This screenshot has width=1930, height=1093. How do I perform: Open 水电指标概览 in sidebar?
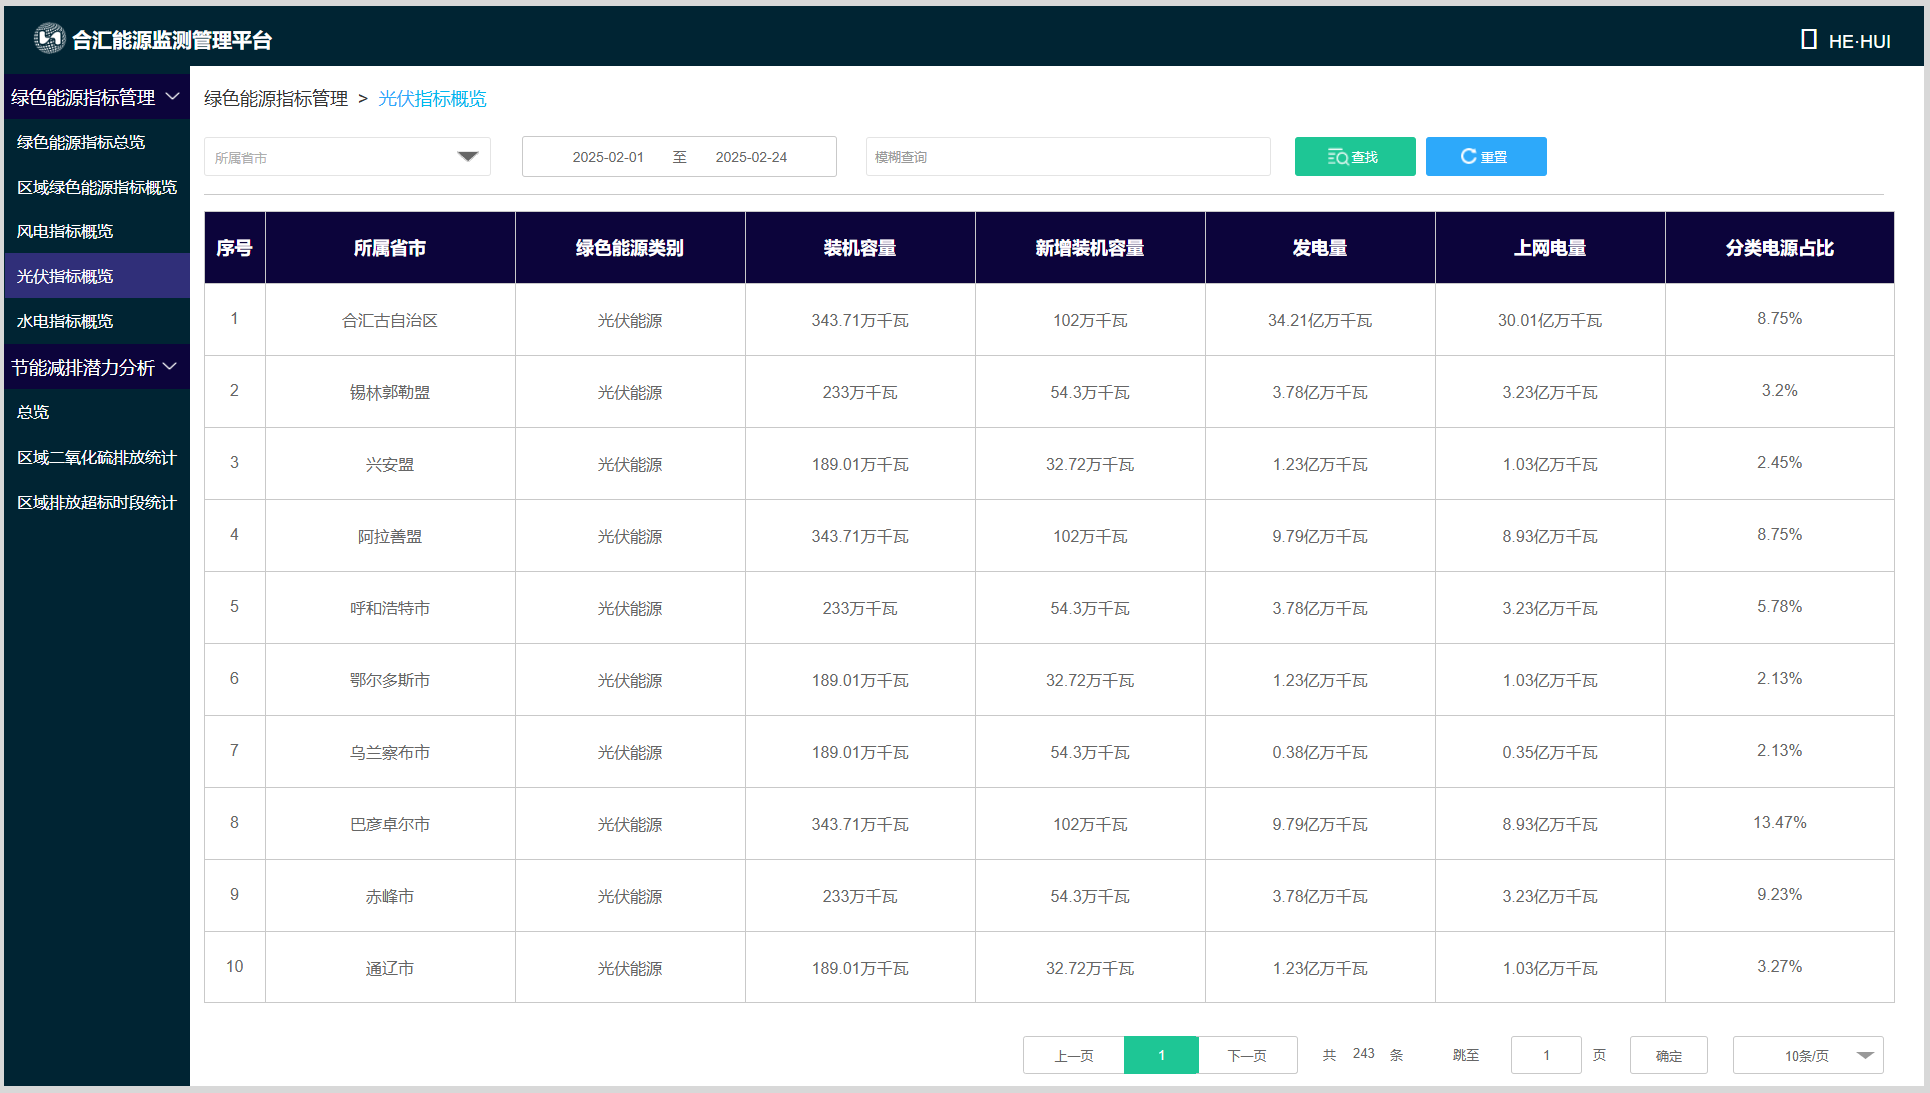[x=65, y=322]
